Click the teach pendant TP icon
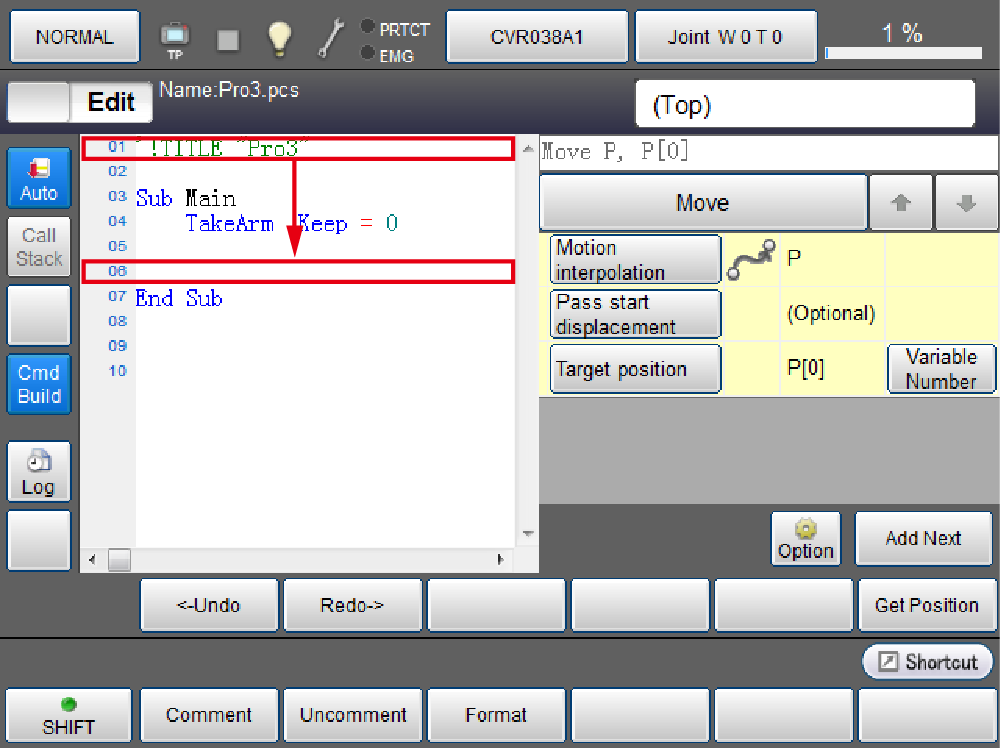 [175, 39]
